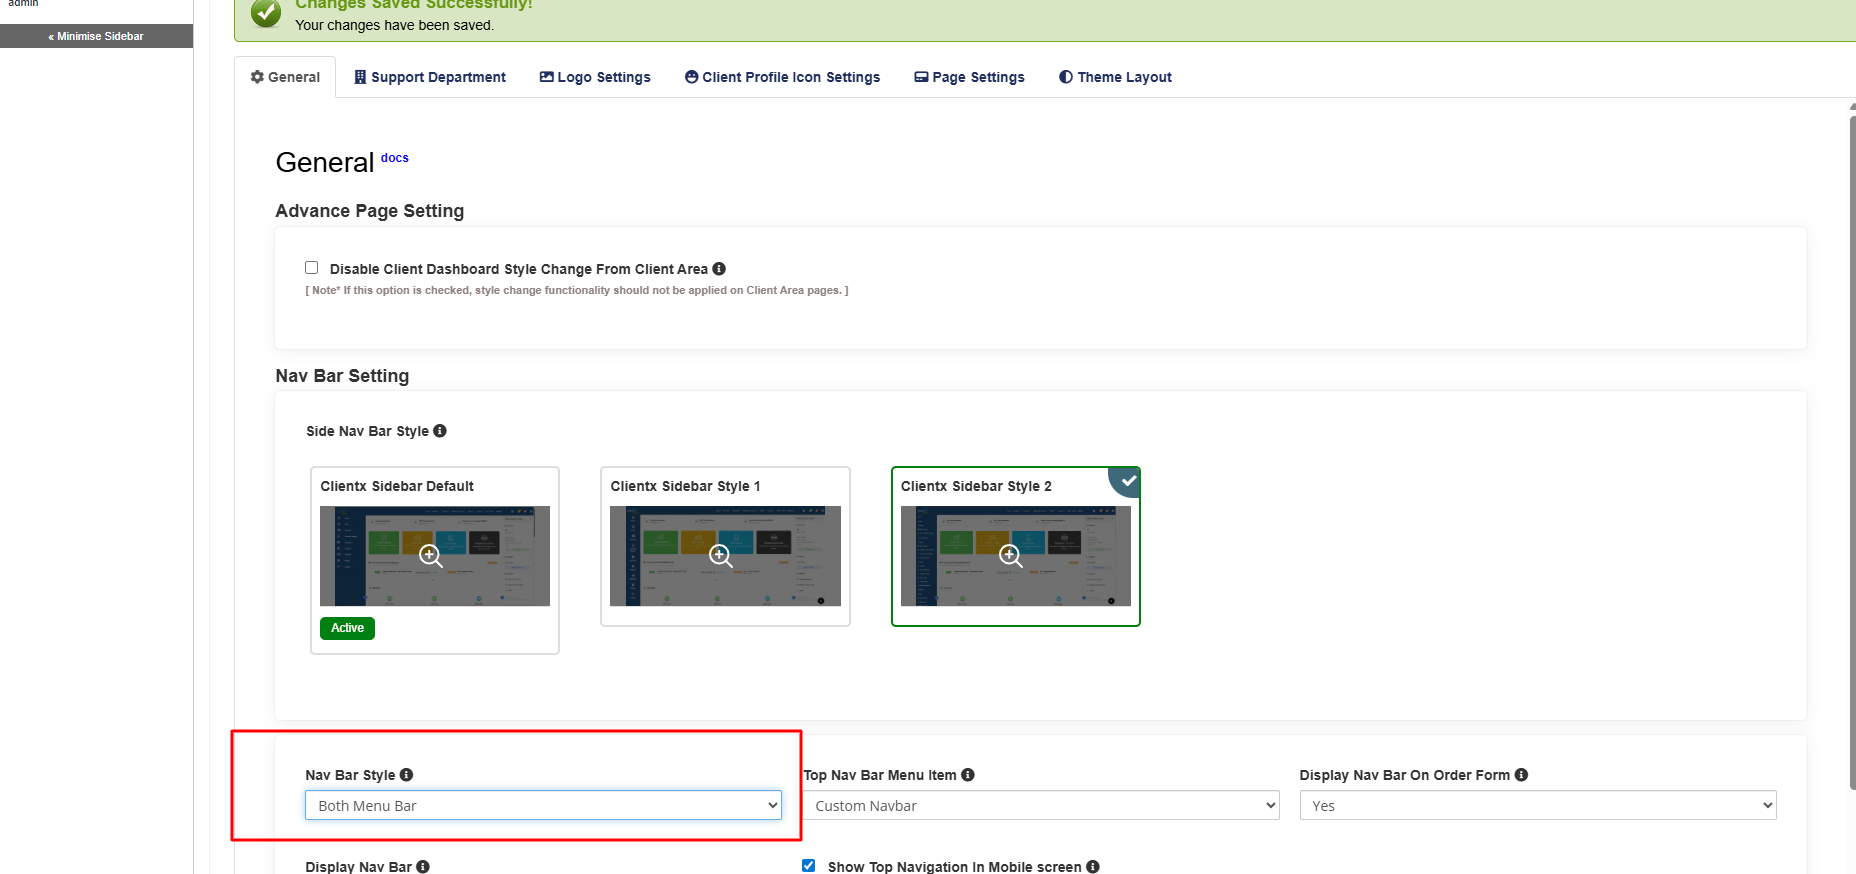Click info icon beside Side Nav Bar Style
This screenshot has height=874, width=1856.
(440, 431)
